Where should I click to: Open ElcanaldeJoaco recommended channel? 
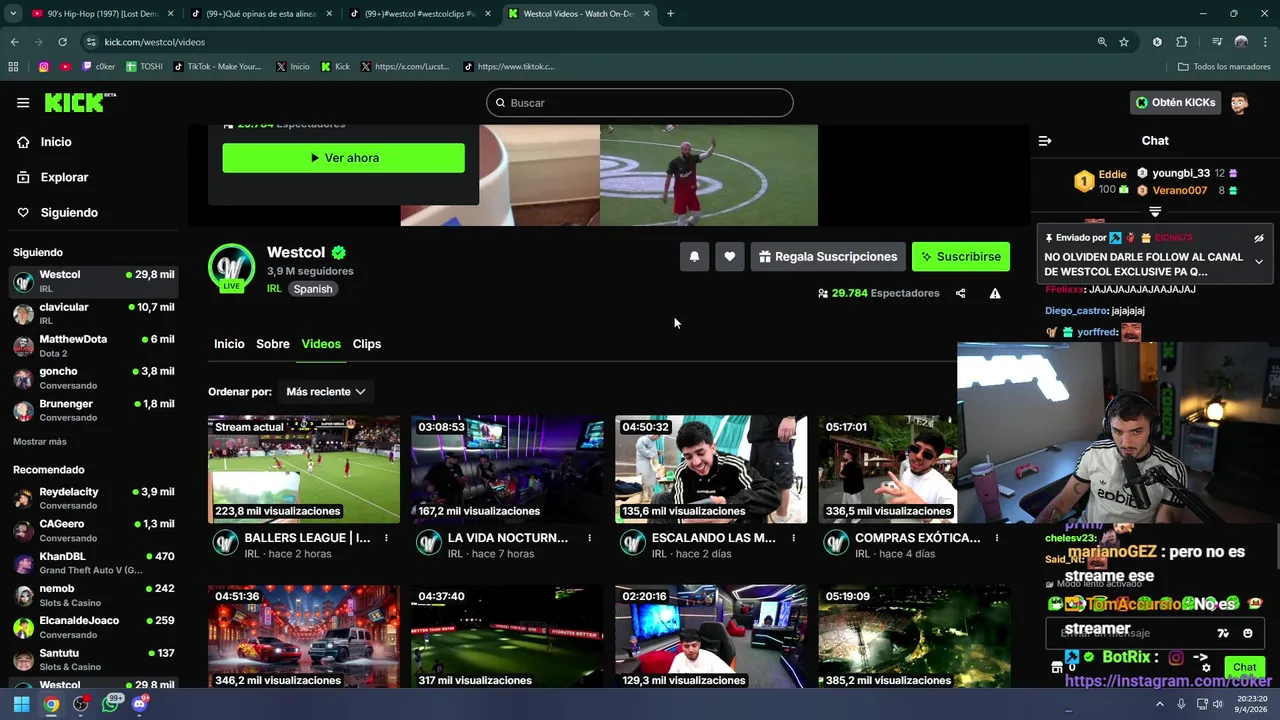pos(94,627)
